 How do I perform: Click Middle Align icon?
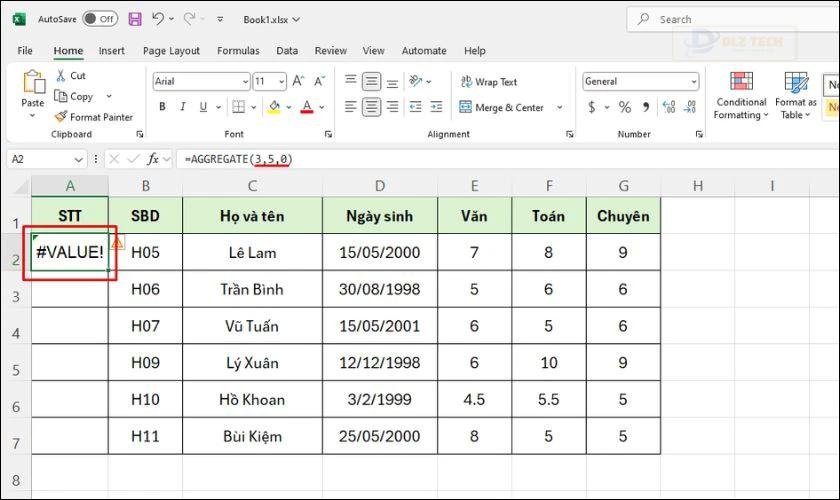(371, 81)
